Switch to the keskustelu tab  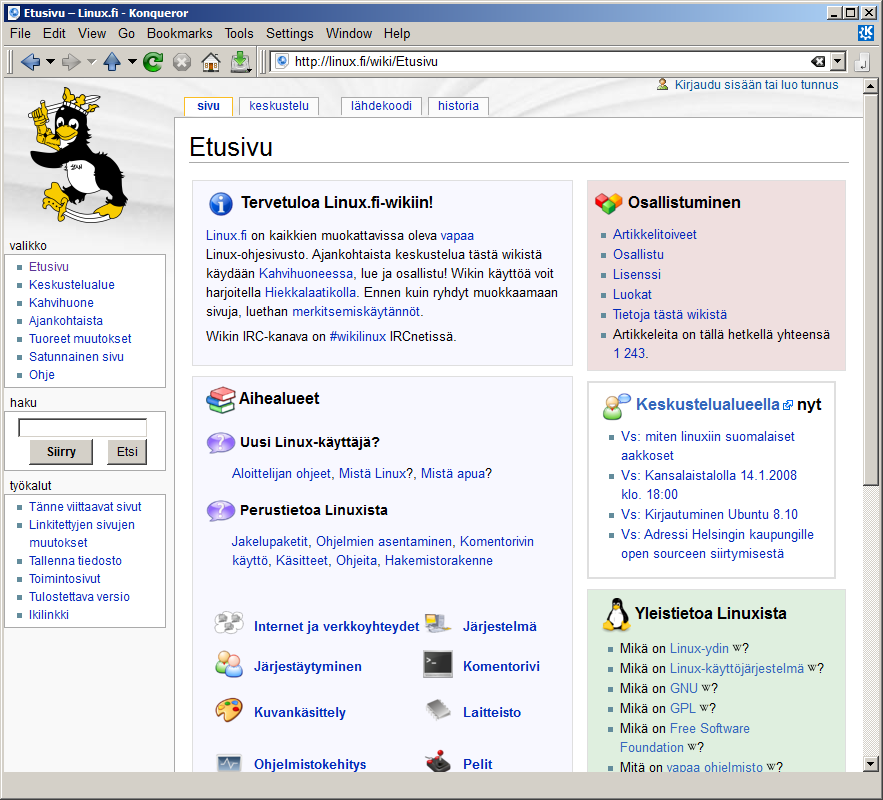279,105
